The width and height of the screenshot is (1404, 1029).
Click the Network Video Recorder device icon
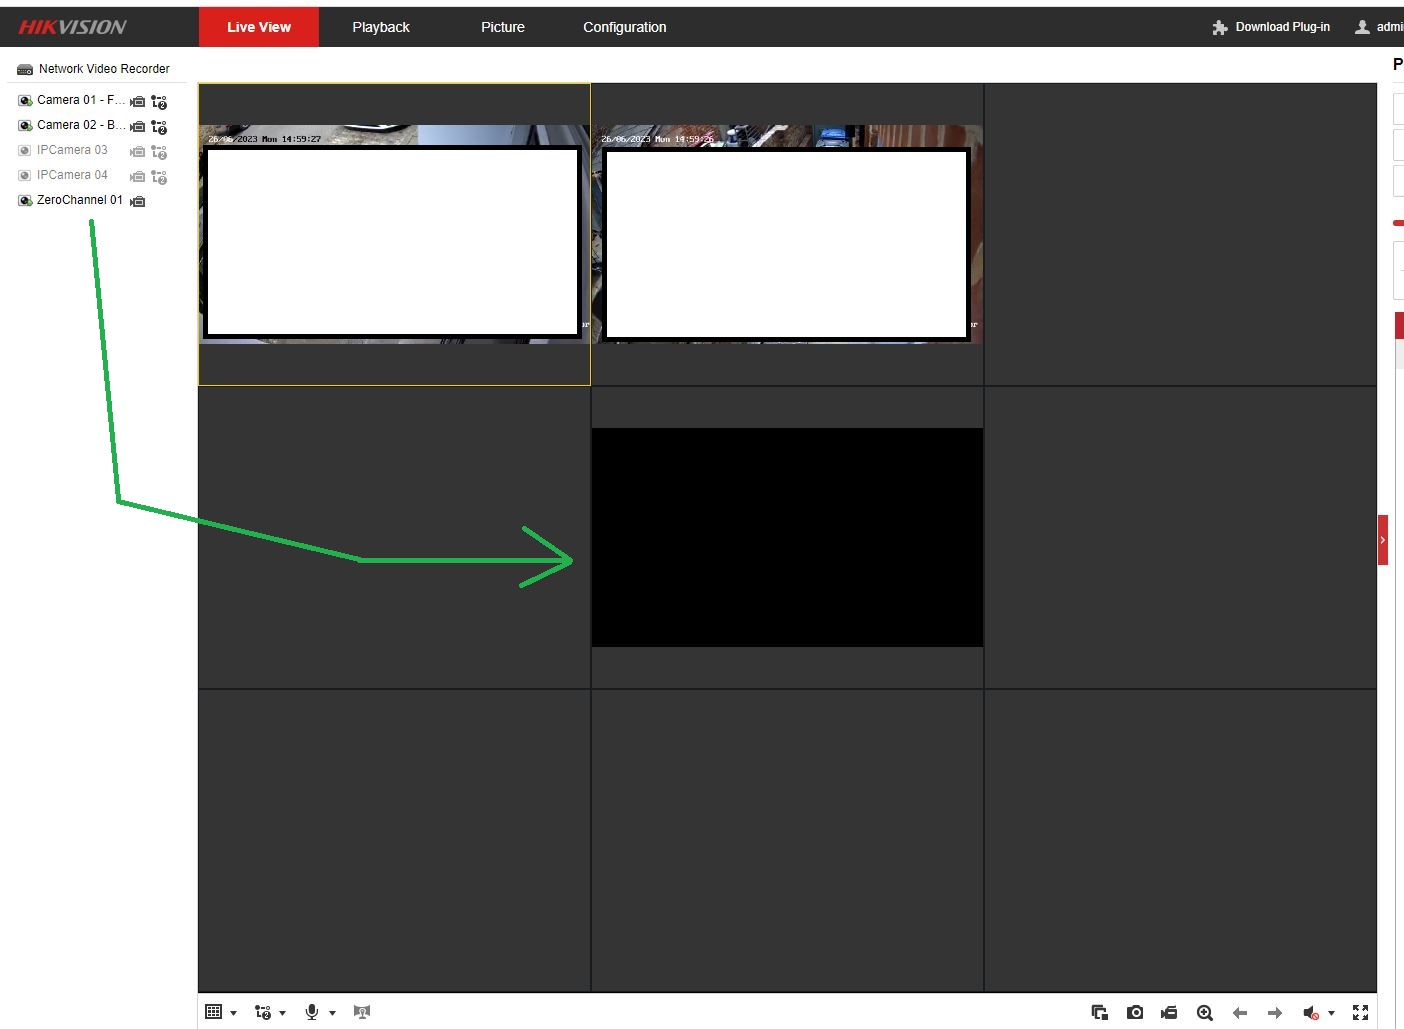click(24, 68)
